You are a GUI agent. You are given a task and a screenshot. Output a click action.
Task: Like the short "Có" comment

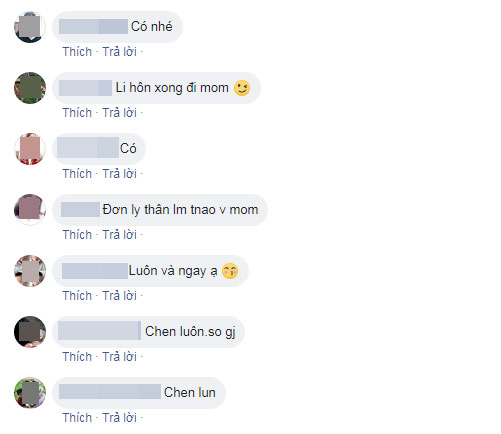77,174
